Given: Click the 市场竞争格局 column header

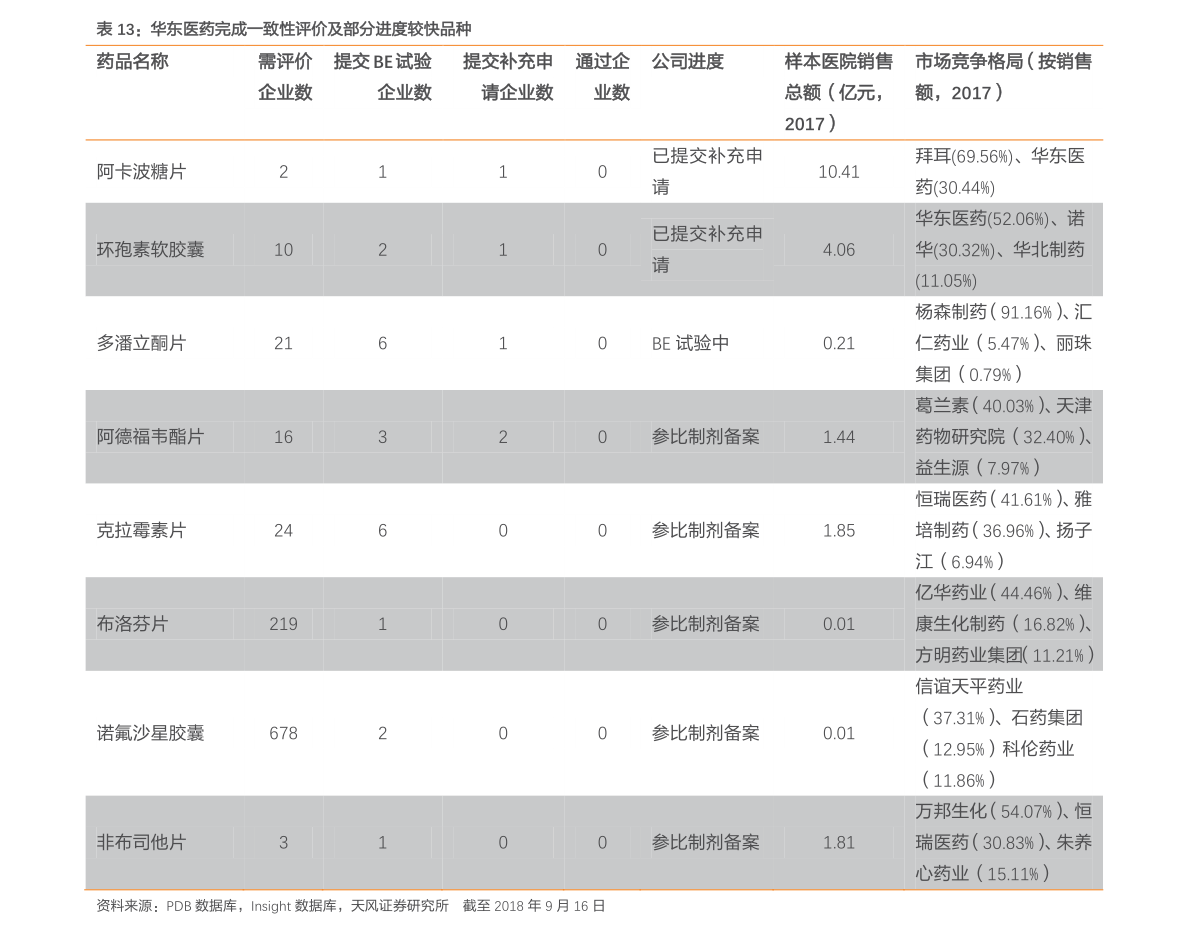Looking at the screenshot, I should [x=1003, y=77].
